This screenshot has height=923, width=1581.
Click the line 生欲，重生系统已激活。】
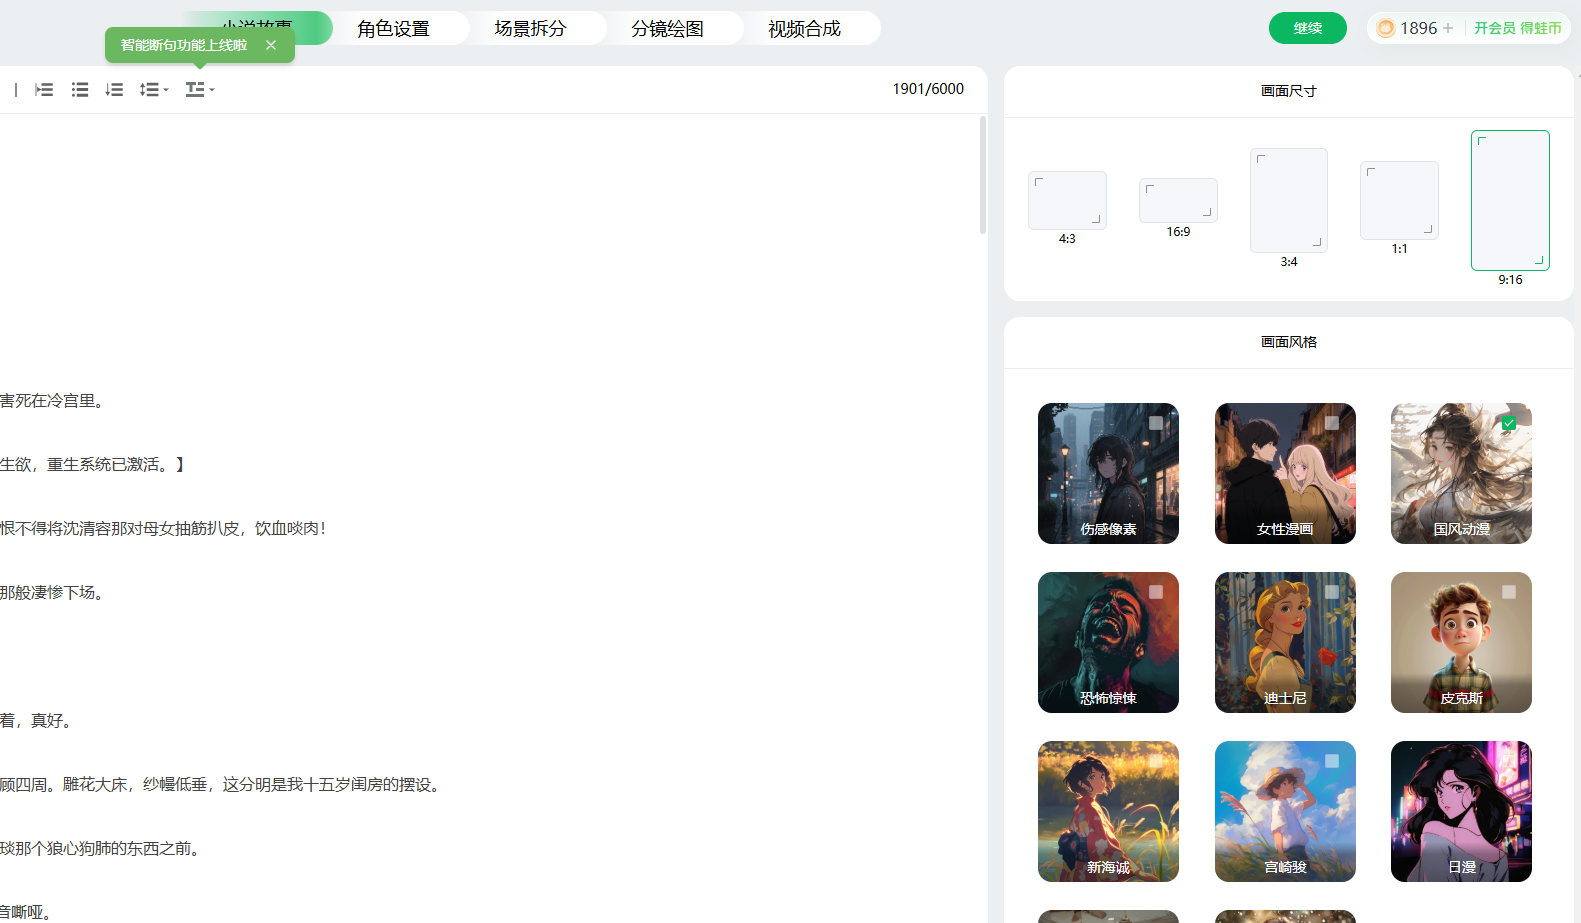(x=93, y=465)
